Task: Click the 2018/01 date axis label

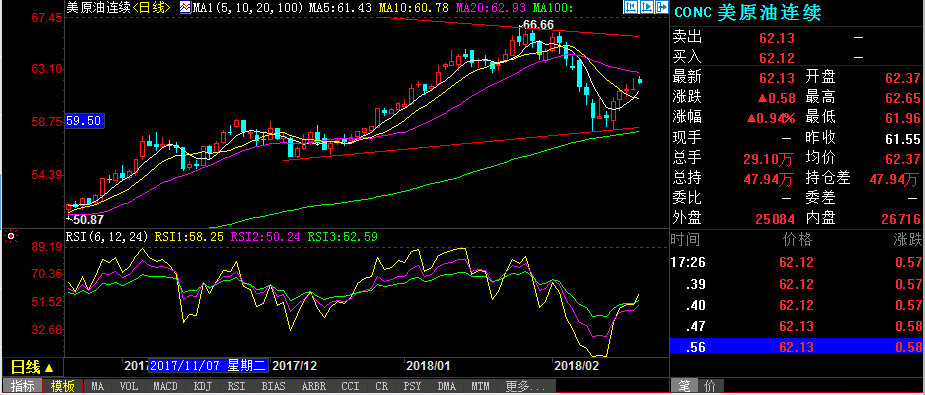Action: (x=429, y=366)
